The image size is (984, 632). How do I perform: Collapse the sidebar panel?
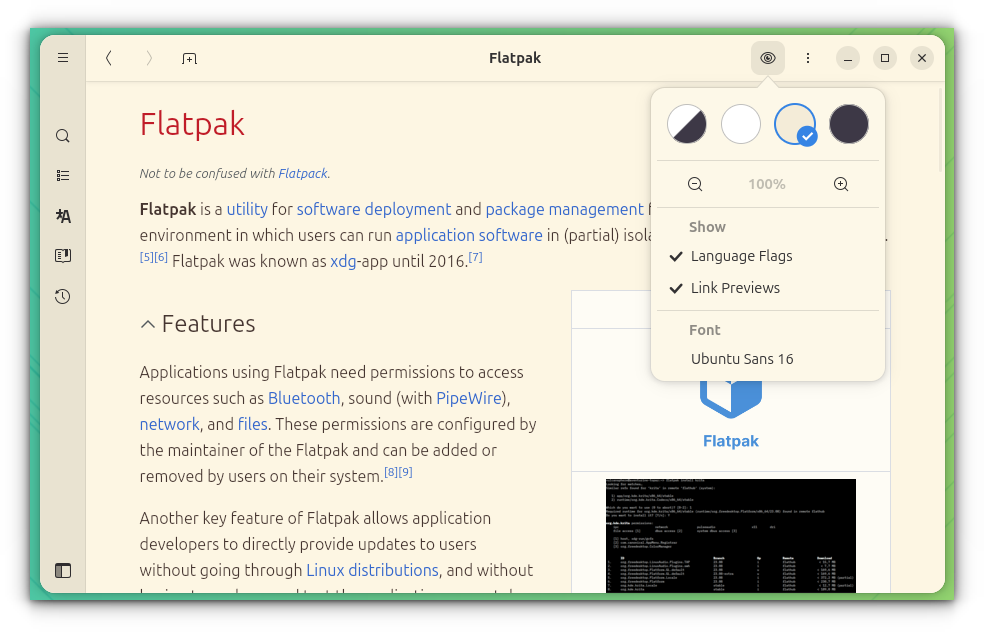click(63, 570)
